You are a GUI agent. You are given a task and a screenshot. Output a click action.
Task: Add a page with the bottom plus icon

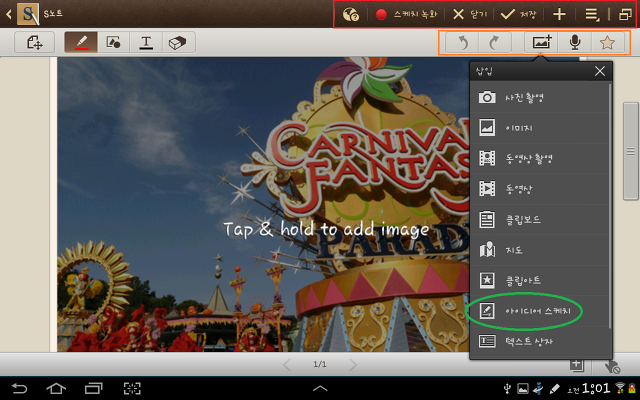click(x=577, y=364)
